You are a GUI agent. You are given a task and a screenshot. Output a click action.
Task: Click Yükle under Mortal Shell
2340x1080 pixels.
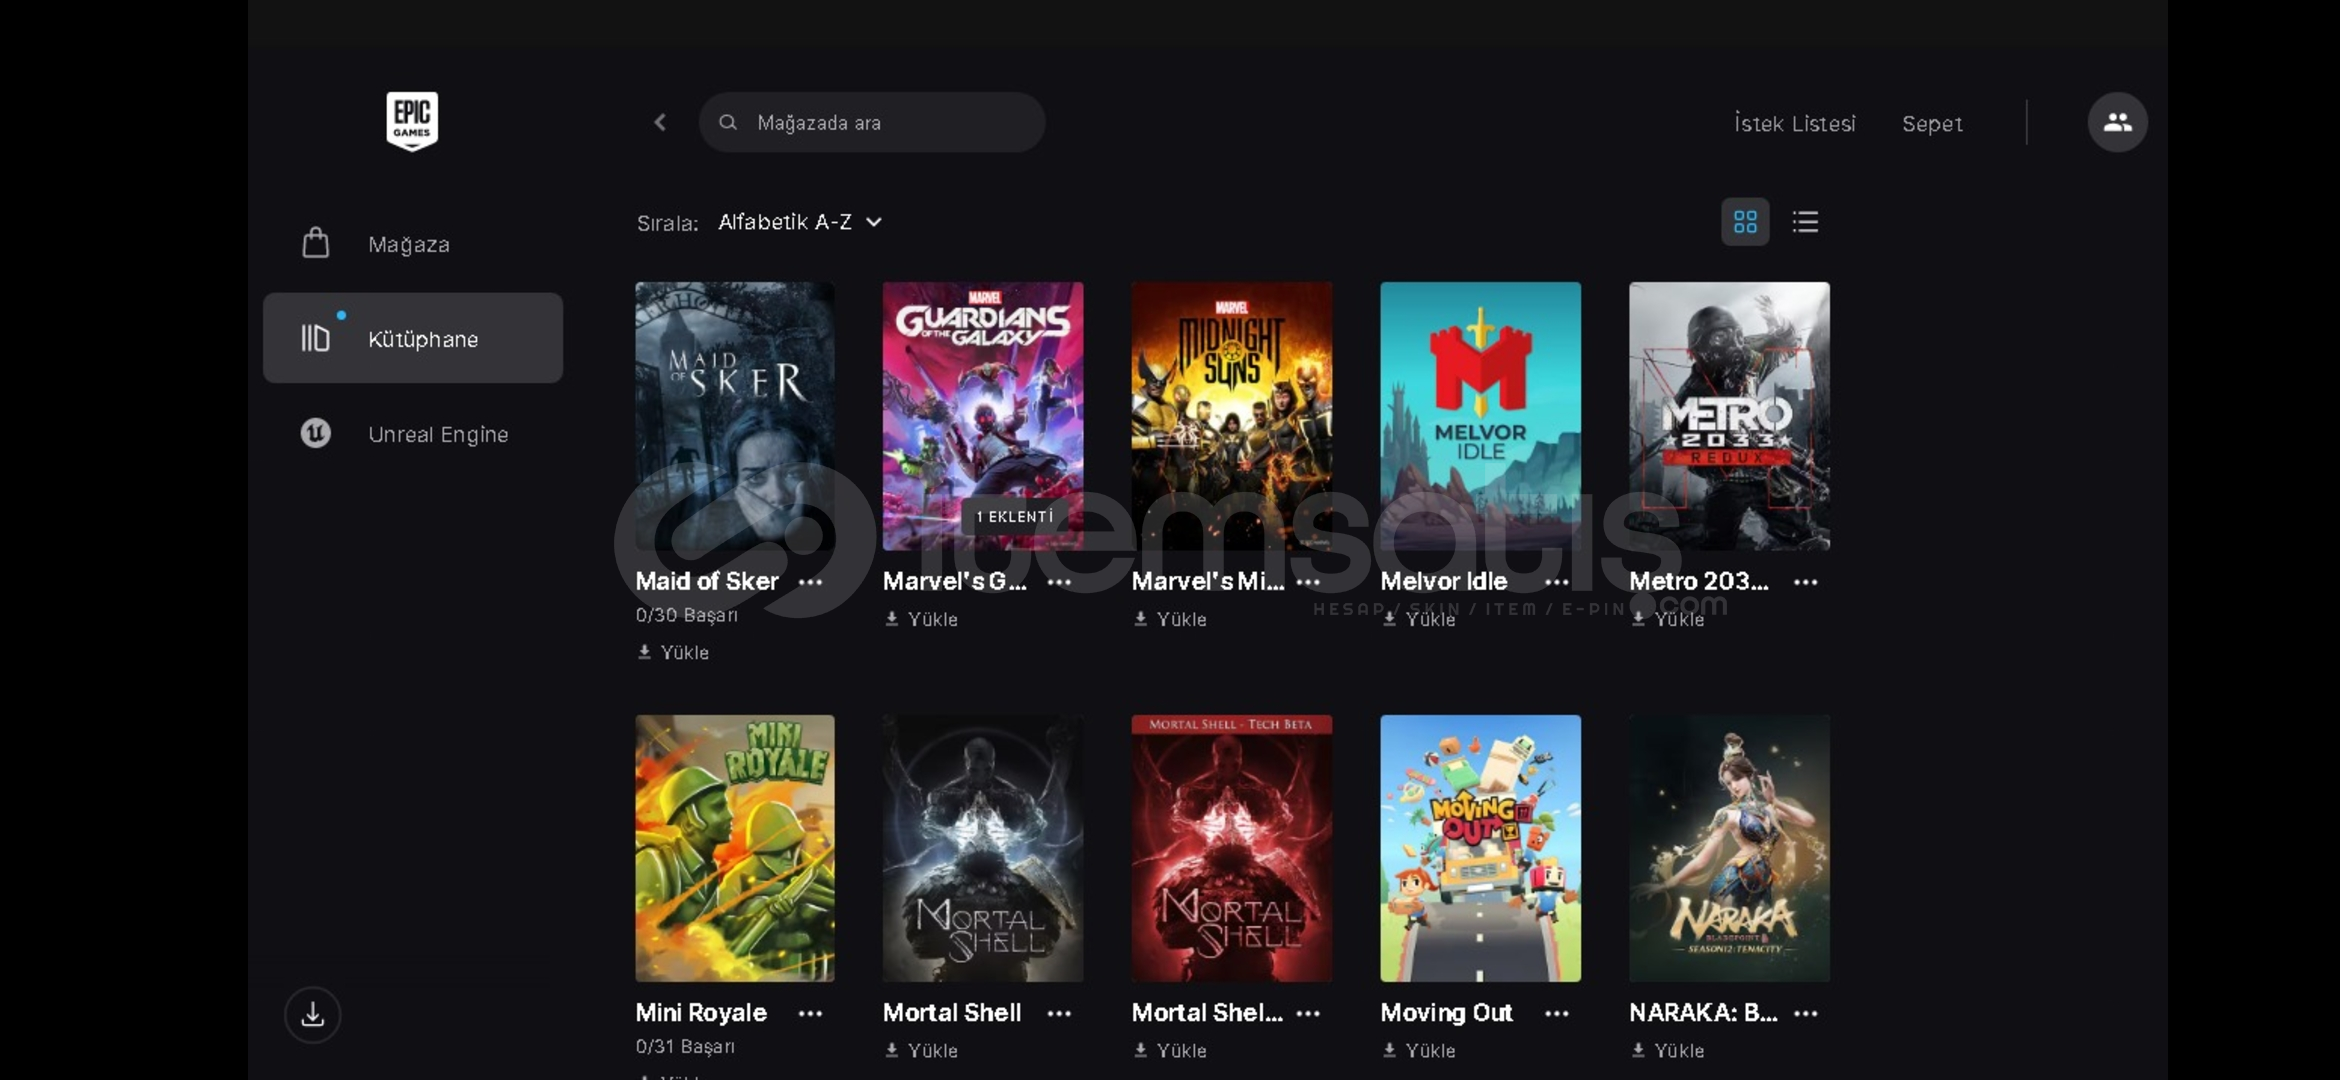click(x=921, y=1051)
